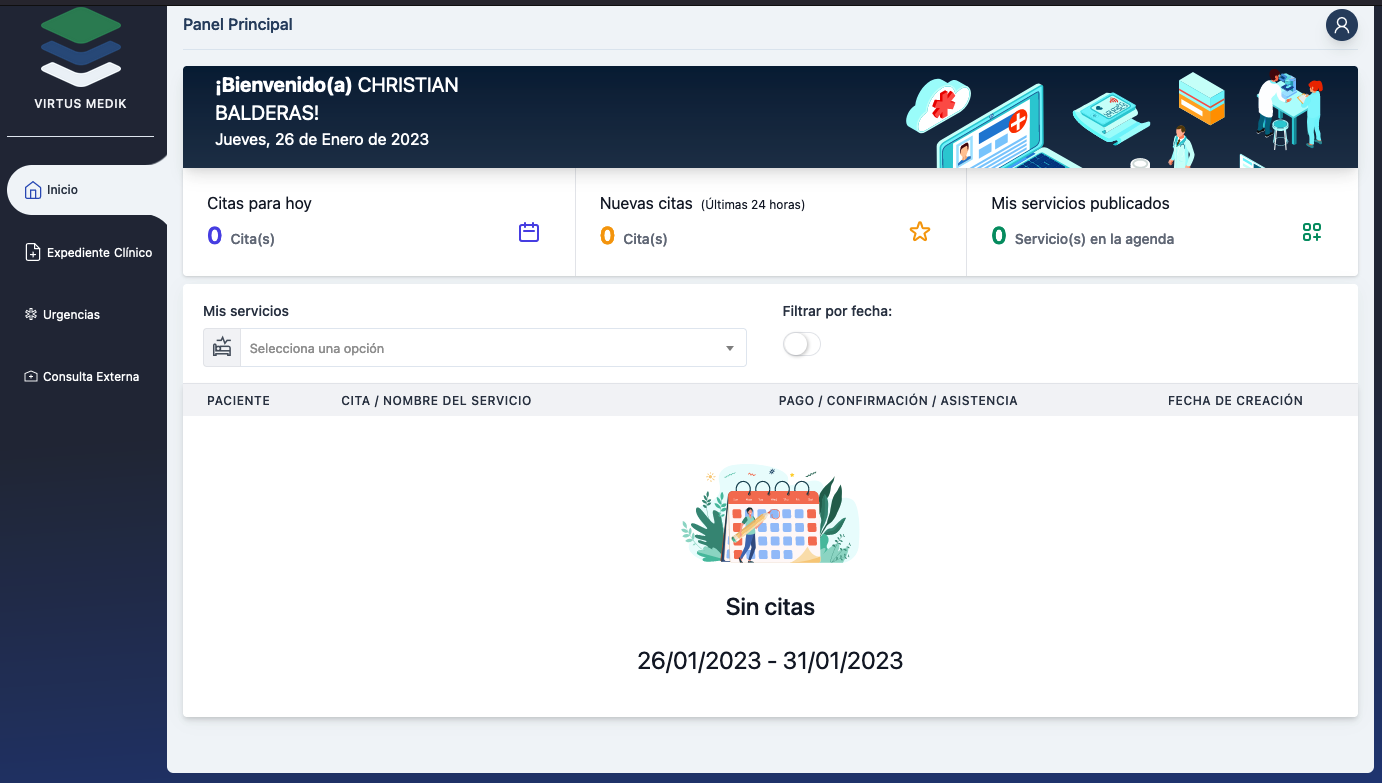Expand the Mis servicios dropdown arrow
This screenshot has height=783, width=1382.
(729, 349)
